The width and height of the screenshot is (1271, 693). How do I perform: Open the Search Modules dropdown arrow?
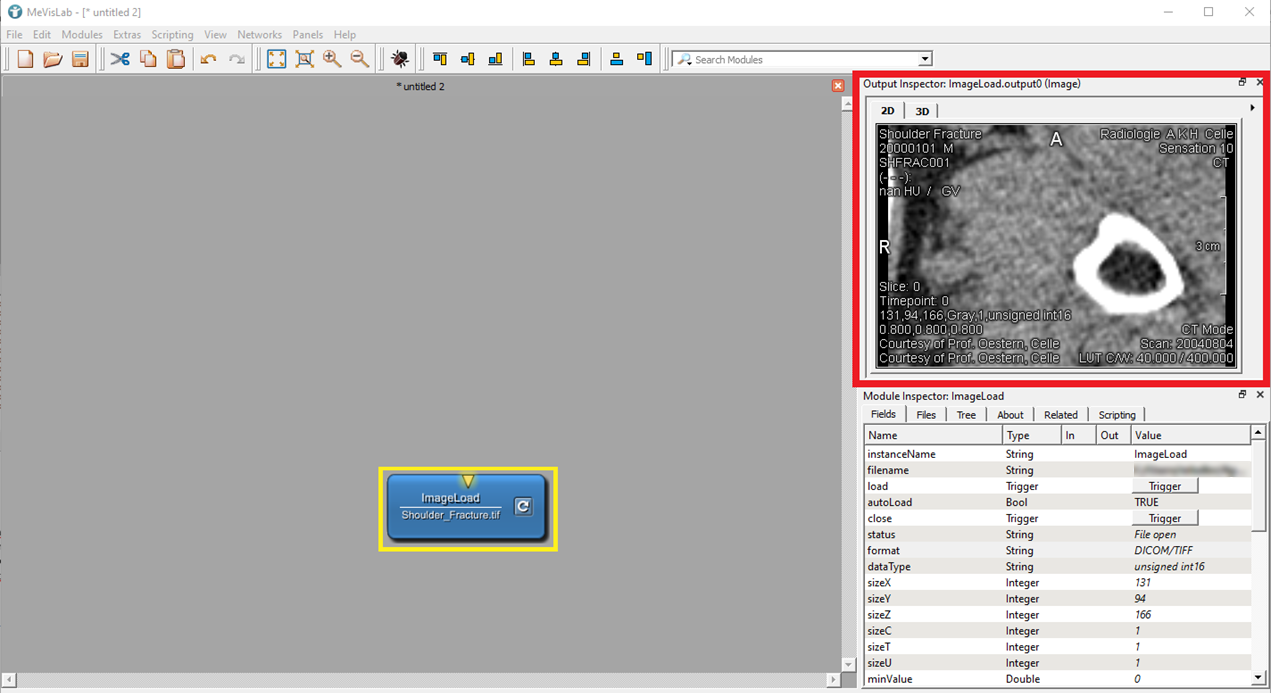tap(925, 60)
